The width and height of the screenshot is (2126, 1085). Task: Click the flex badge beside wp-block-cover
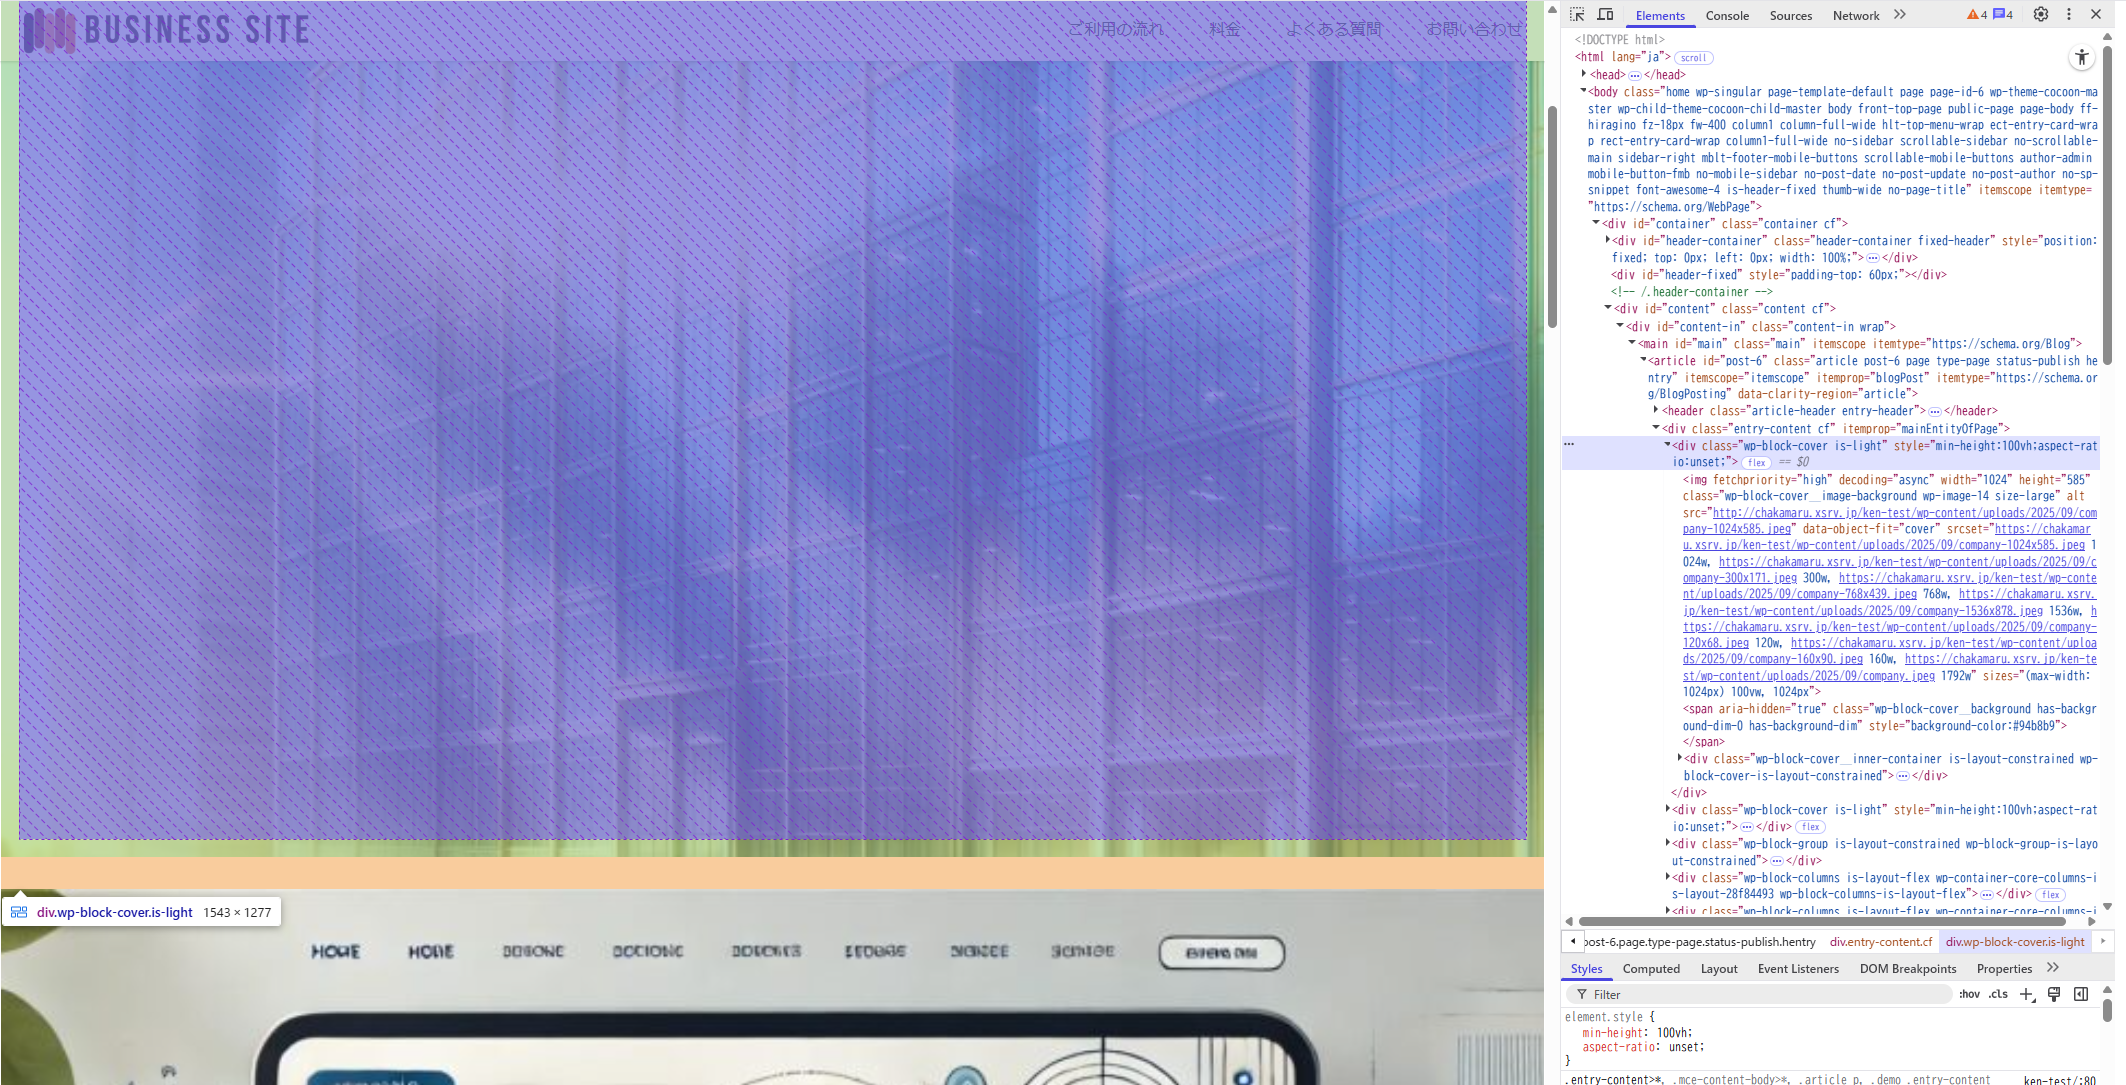pyautogui.click(x=1756, y=463)
